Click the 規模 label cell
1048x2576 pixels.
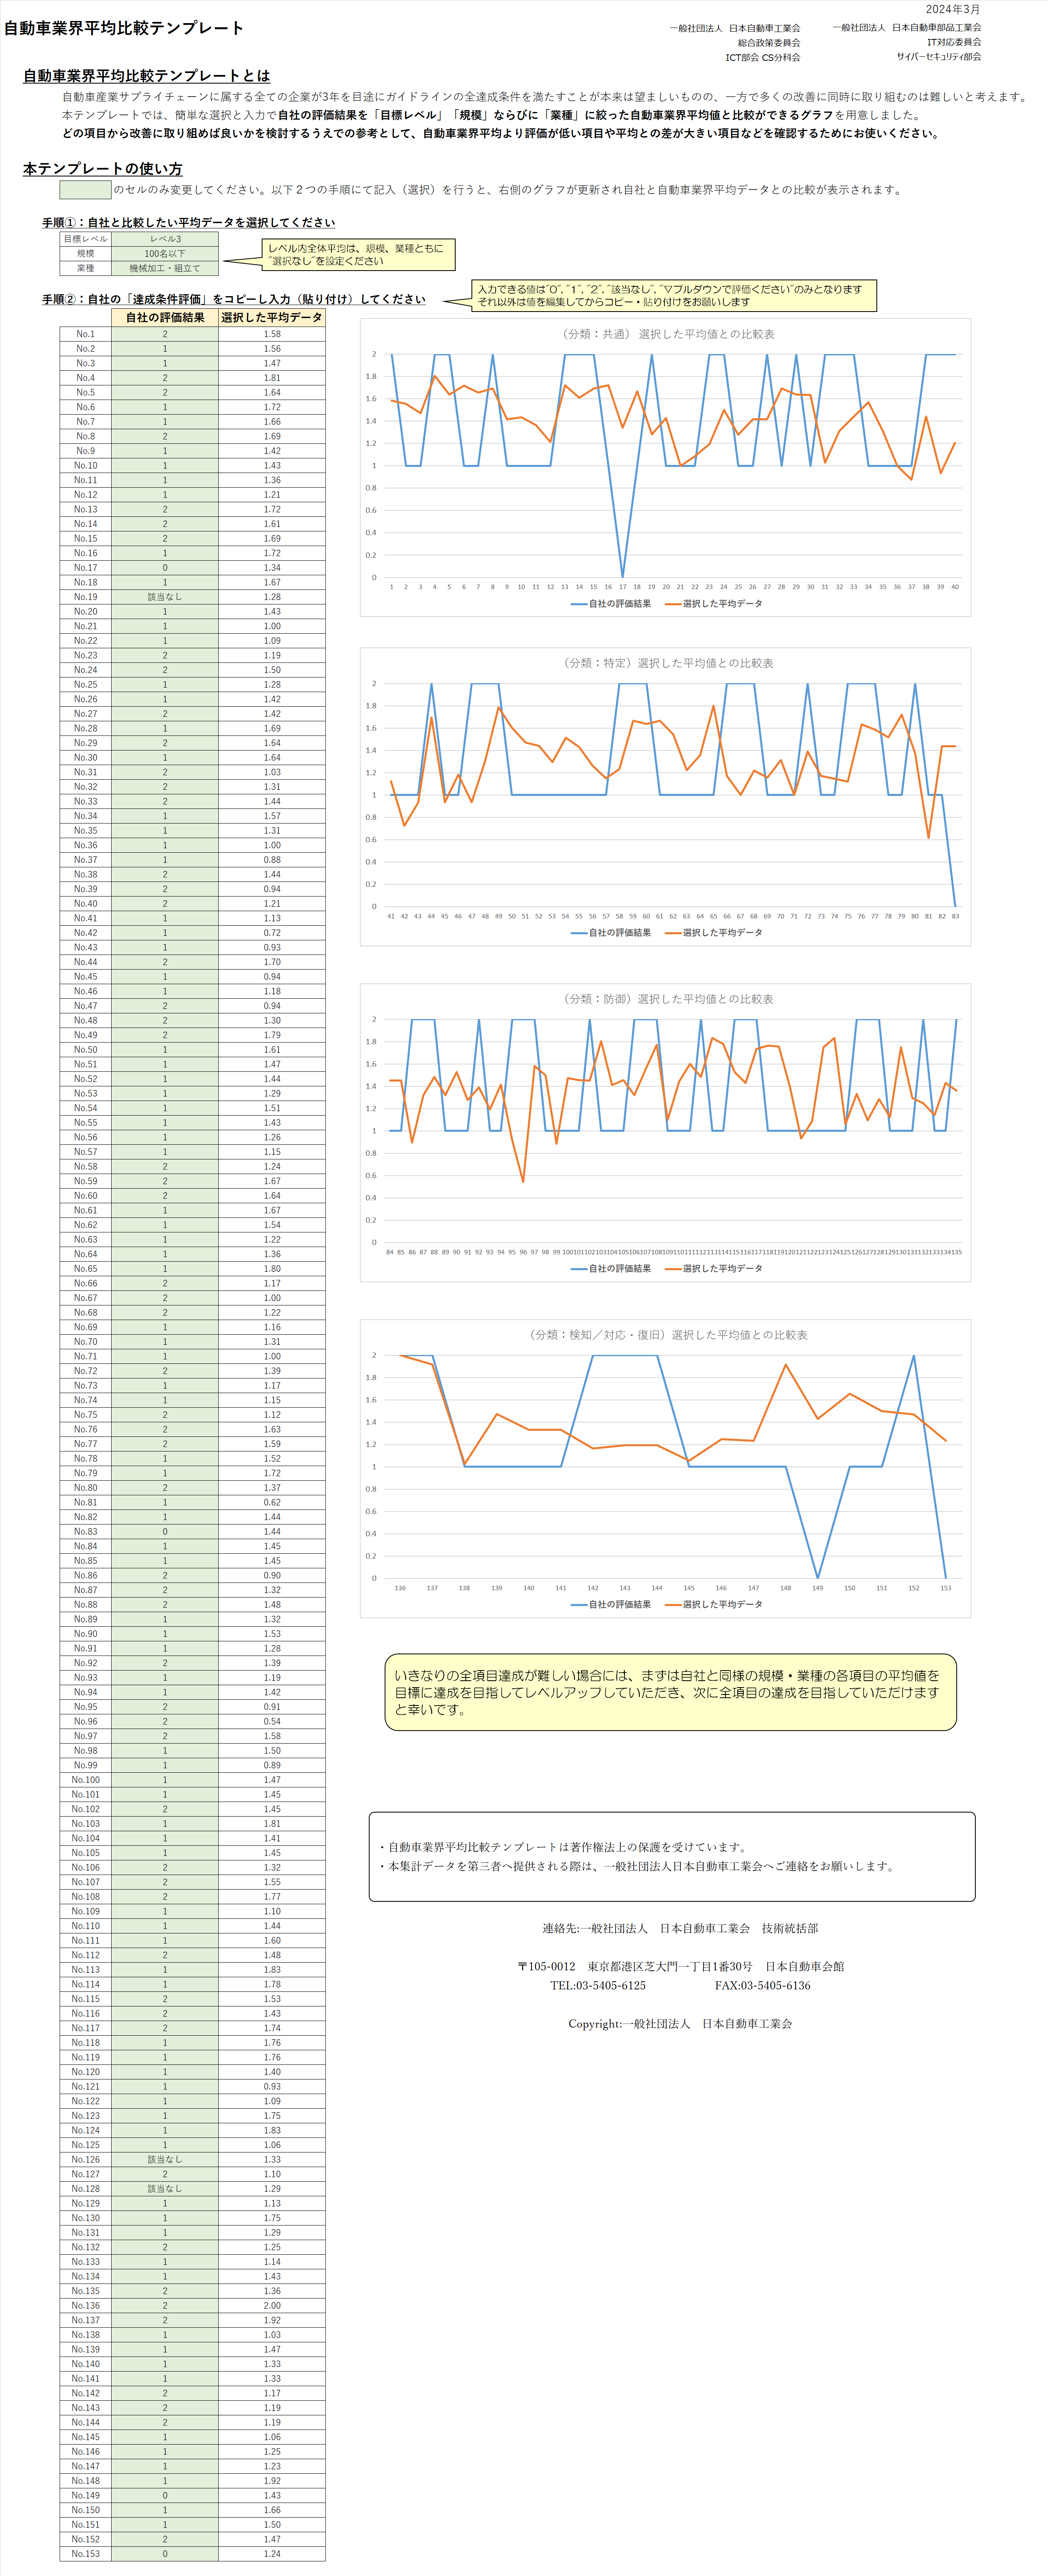pos(86,254)
